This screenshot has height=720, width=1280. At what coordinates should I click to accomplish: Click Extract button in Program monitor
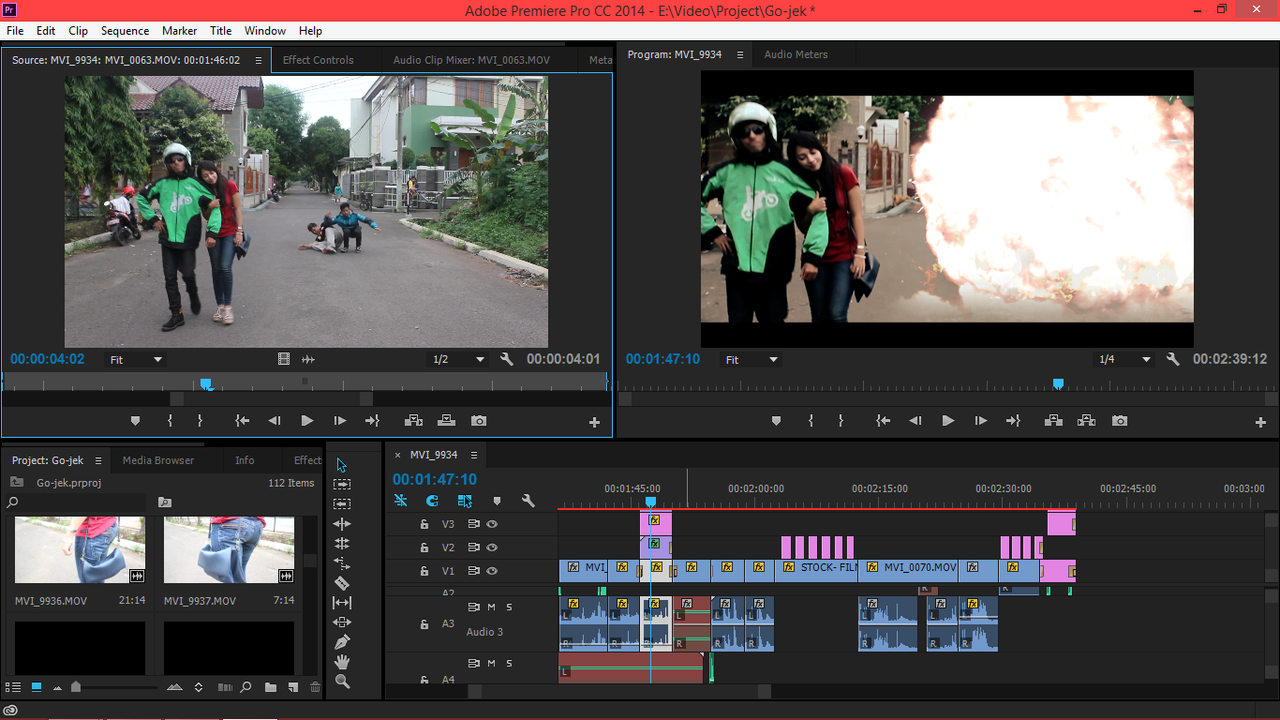pyautogui.click(x=1086, y=421)
